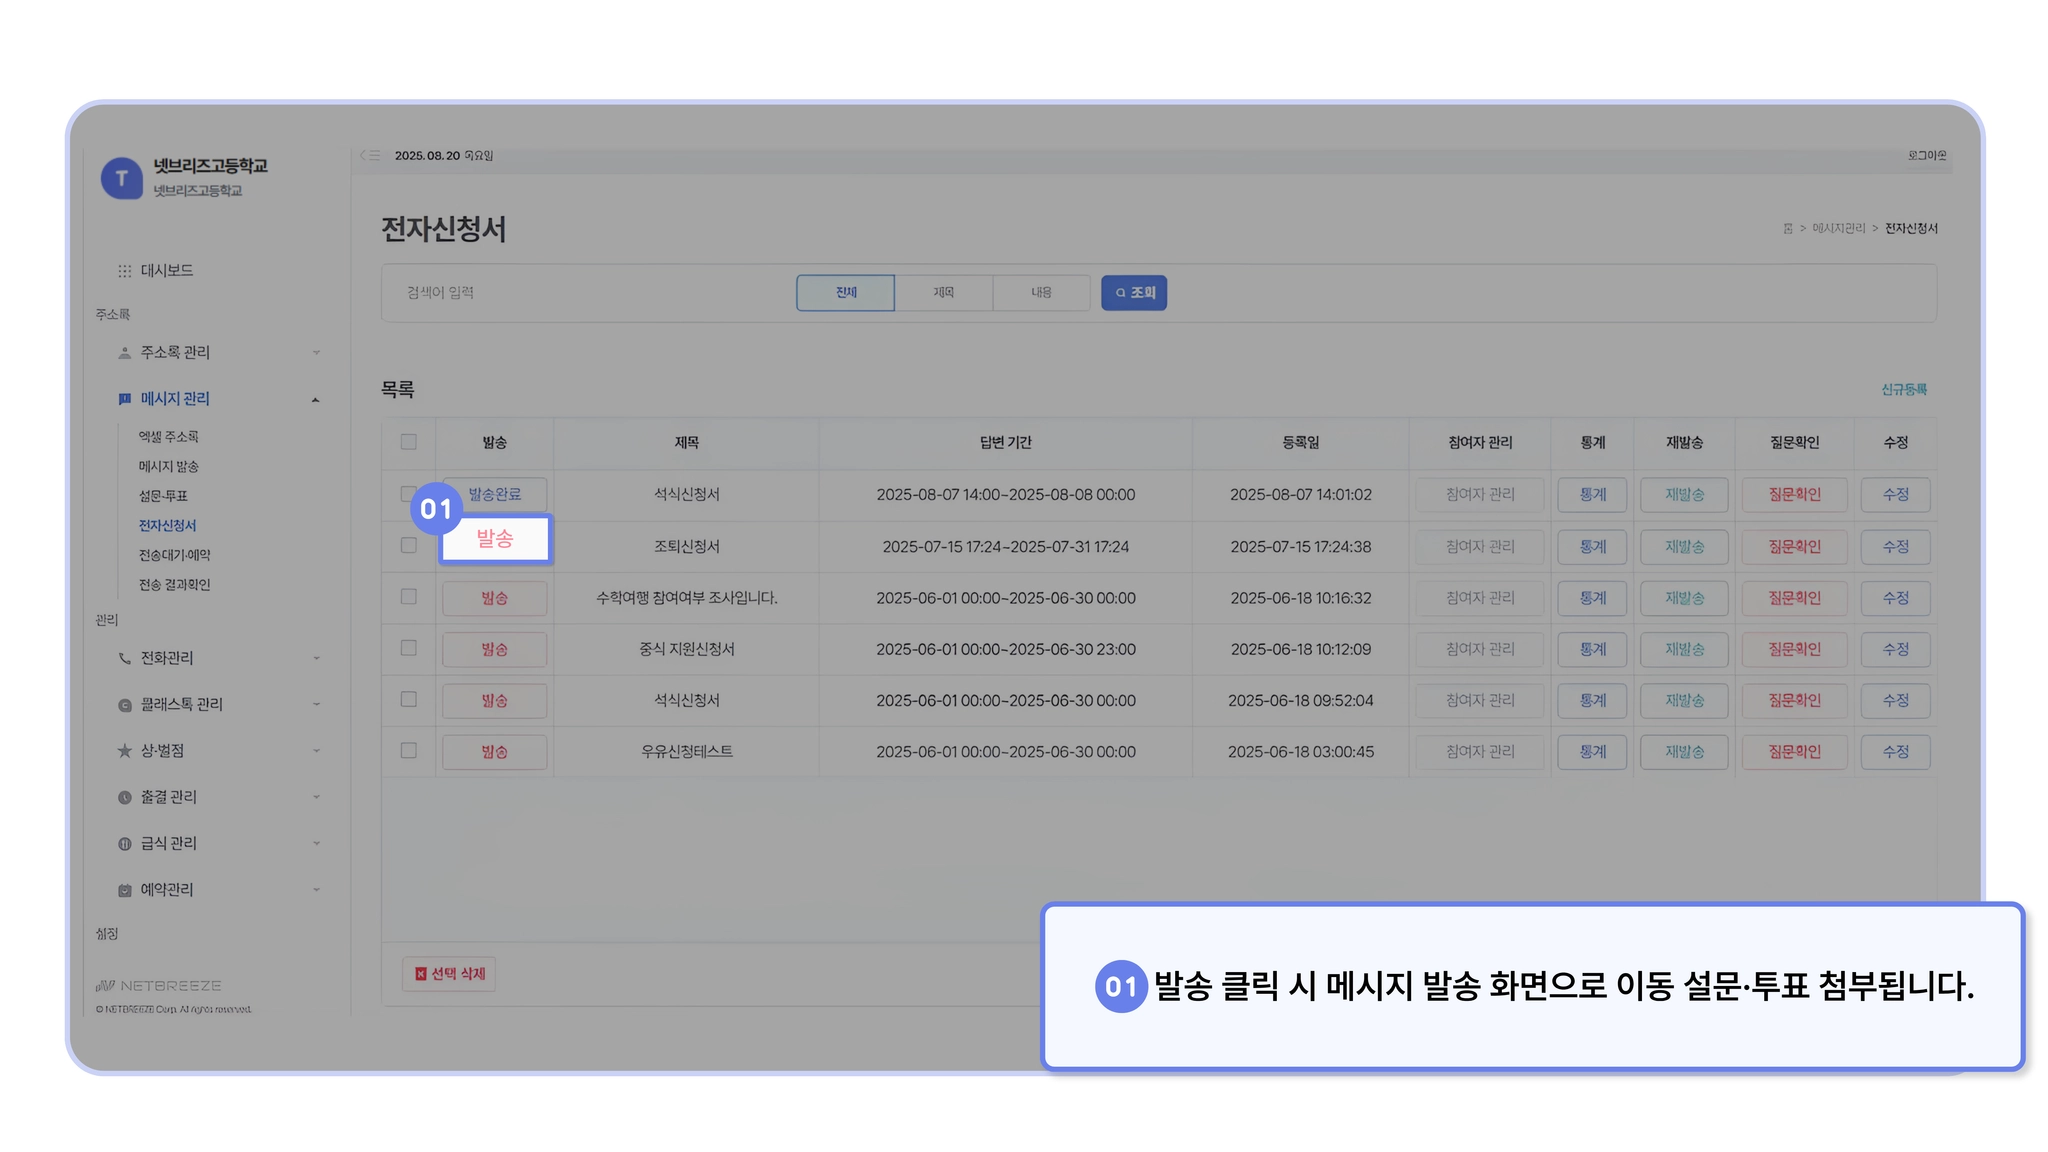
Task: Open the 설문·투표 submenu item
Action: 163,496
